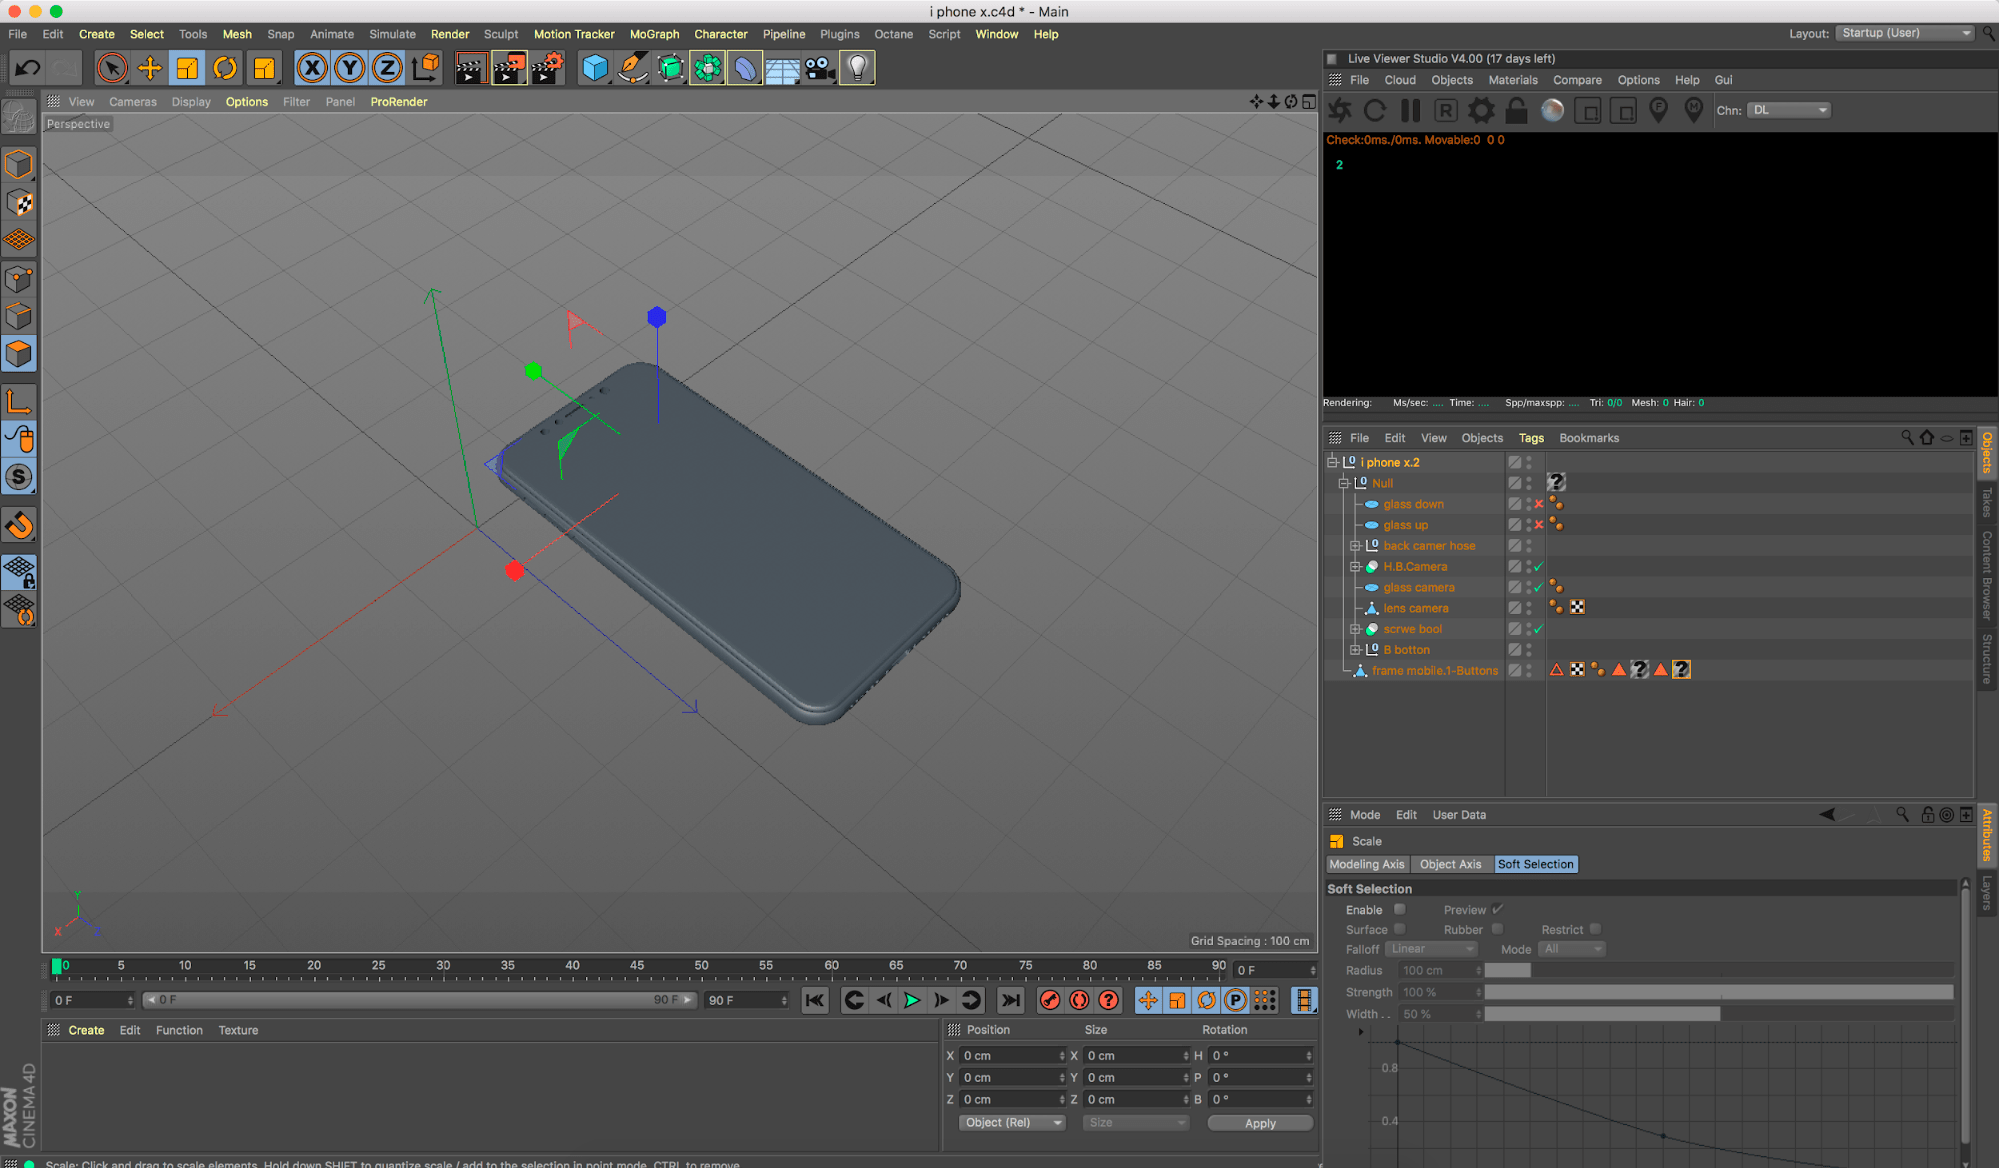
Task: Select the 'glass camera' object in list
Action: 1418,588
